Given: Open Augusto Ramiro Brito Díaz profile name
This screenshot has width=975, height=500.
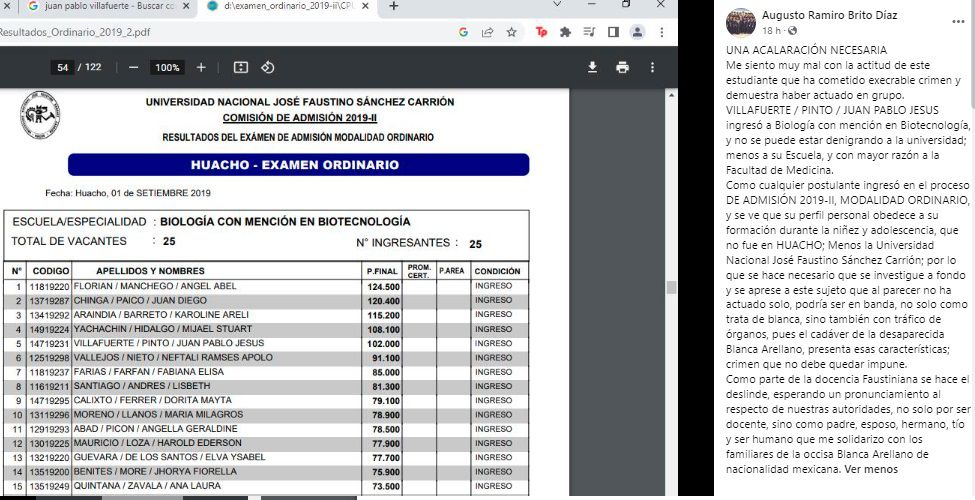Looking at the screenshot, I should (829, 16).
